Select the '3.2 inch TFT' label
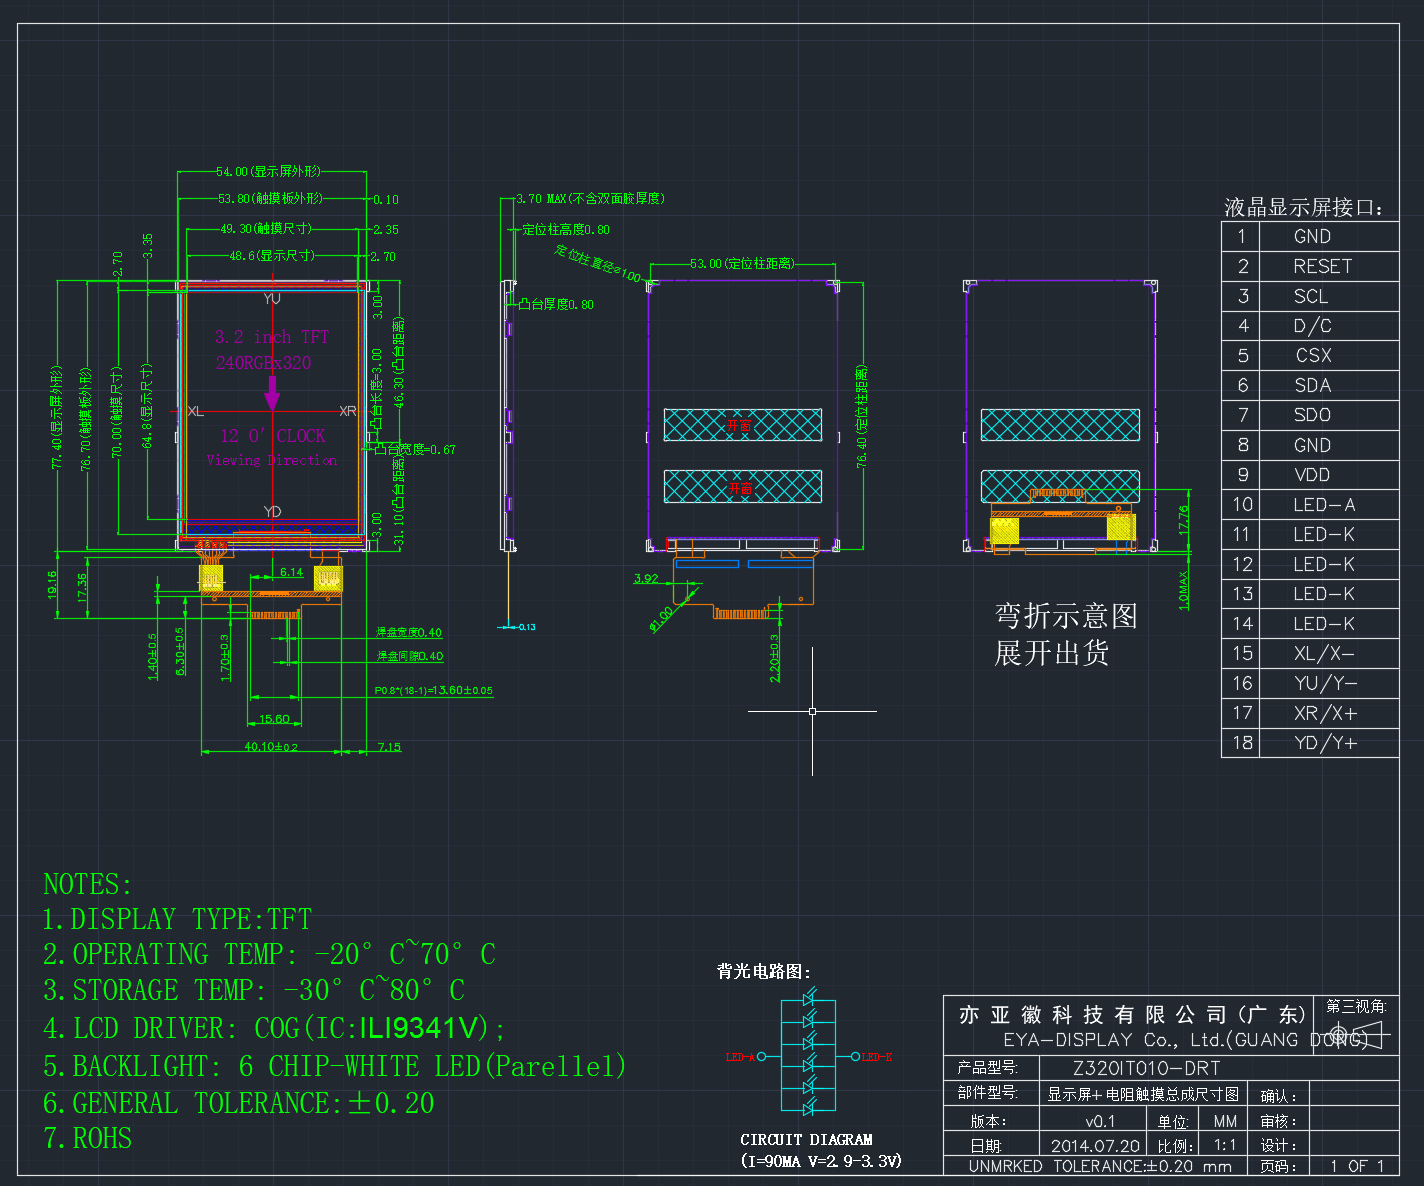This screenshot has height=1186, width=1424. pos(272,337)
